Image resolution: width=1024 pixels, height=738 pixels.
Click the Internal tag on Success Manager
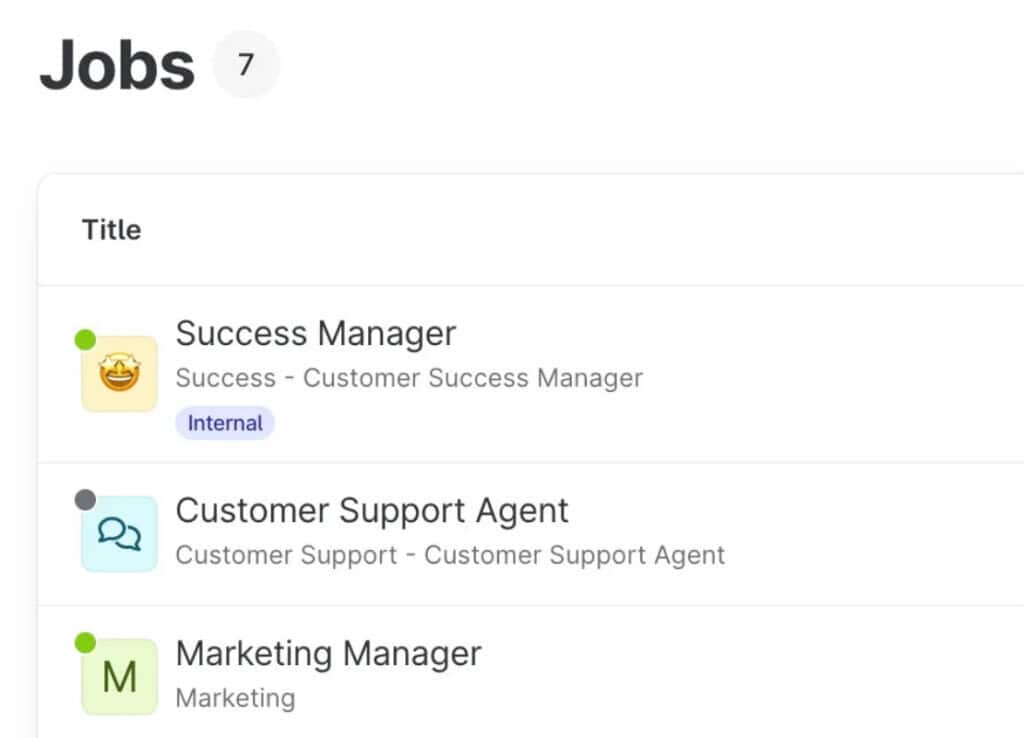[225, 423]
